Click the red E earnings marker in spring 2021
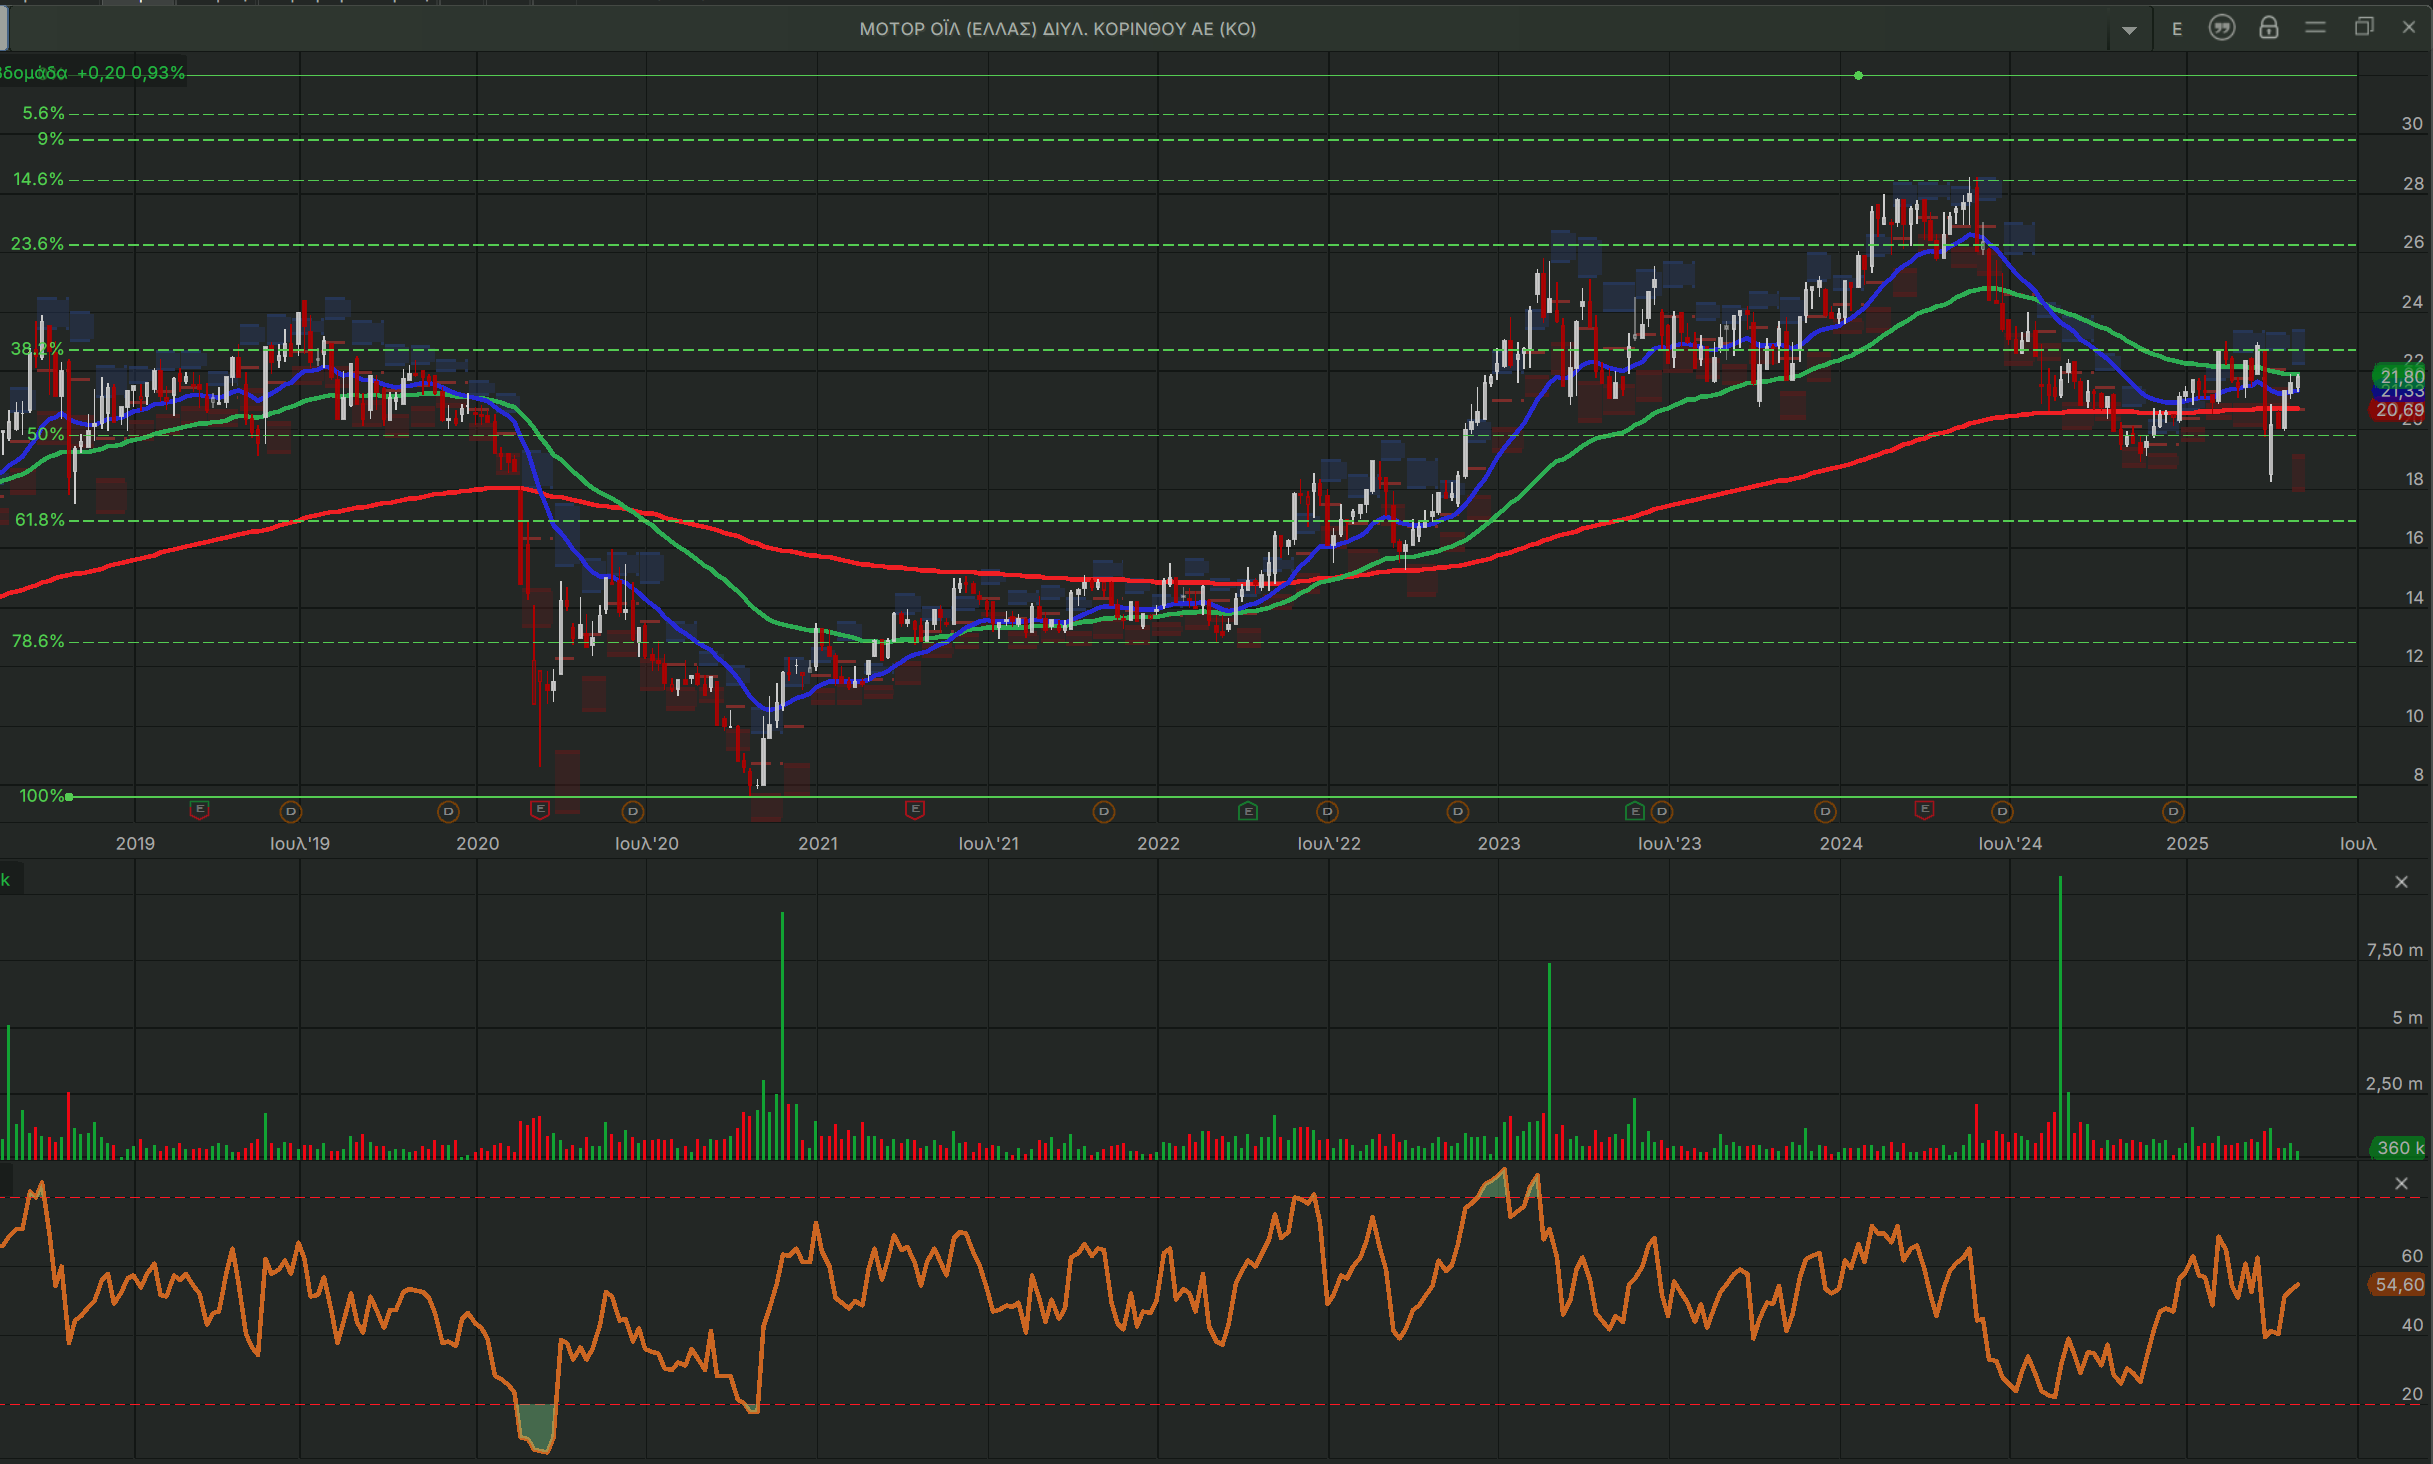Viewport: 2433px width, 1464px height. [x=915, y=809]
